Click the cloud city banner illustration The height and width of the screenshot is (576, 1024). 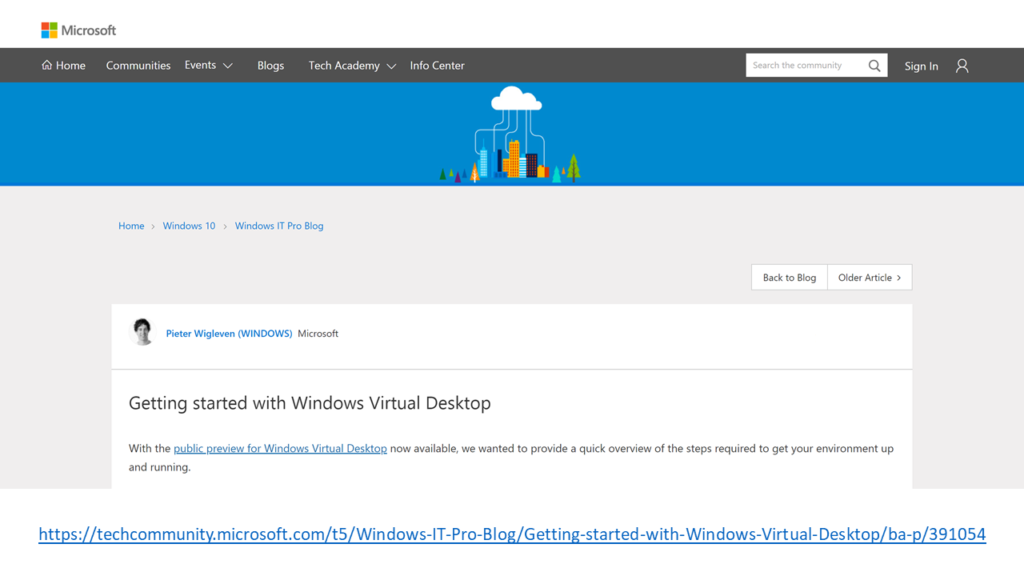510,134
